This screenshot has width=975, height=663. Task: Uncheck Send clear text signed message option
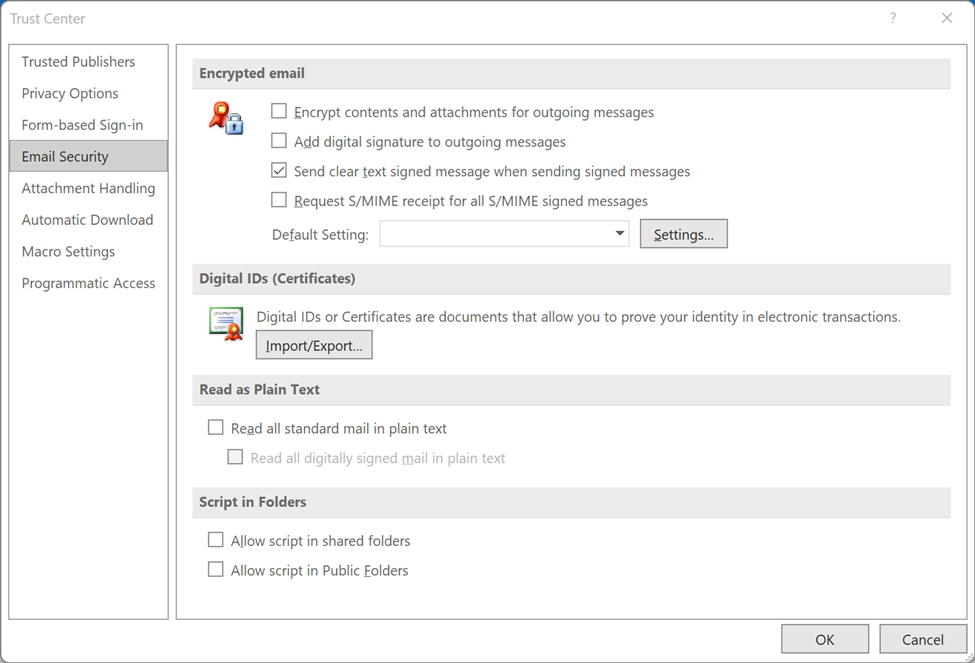(279, 171)
